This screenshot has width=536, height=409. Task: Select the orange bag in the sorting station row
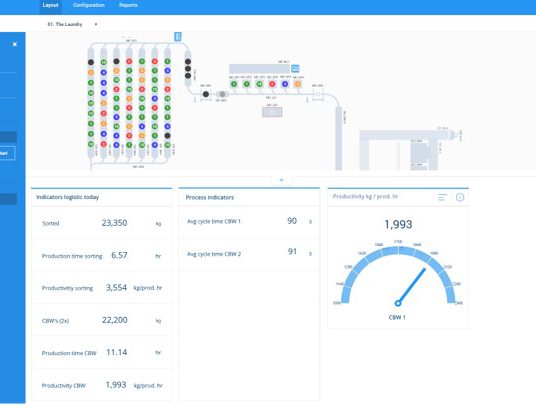[298, 84]
